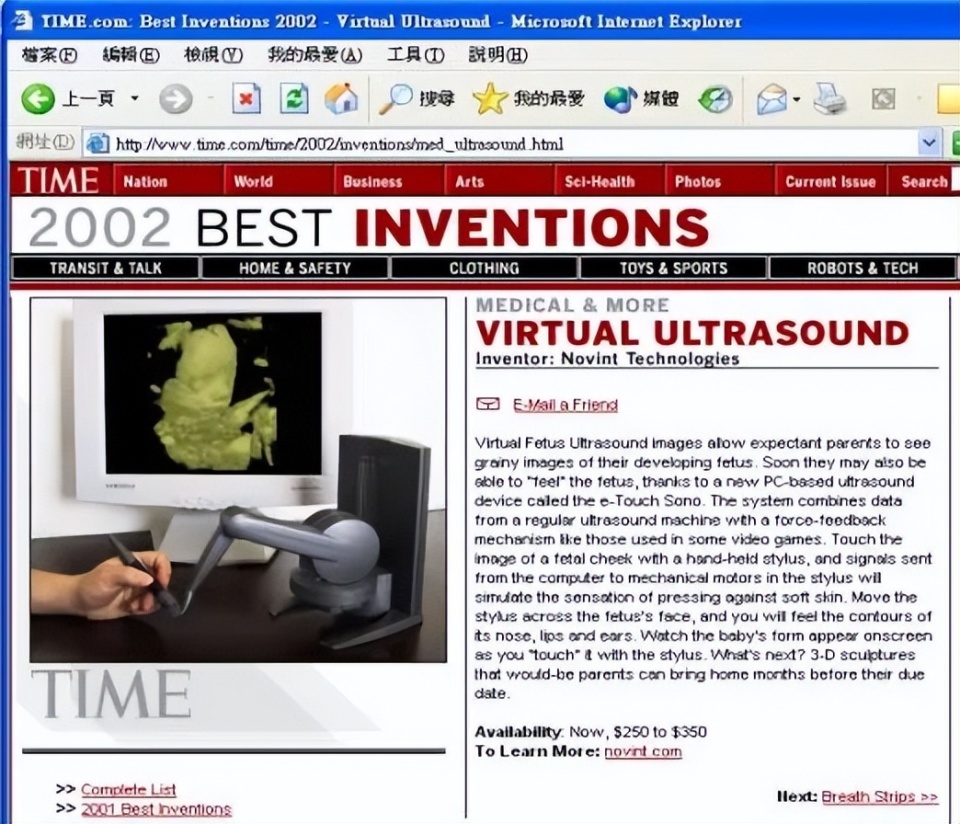The image size is (960, 824).
Task: Click the page icon in the address bar
Action: 97,144
